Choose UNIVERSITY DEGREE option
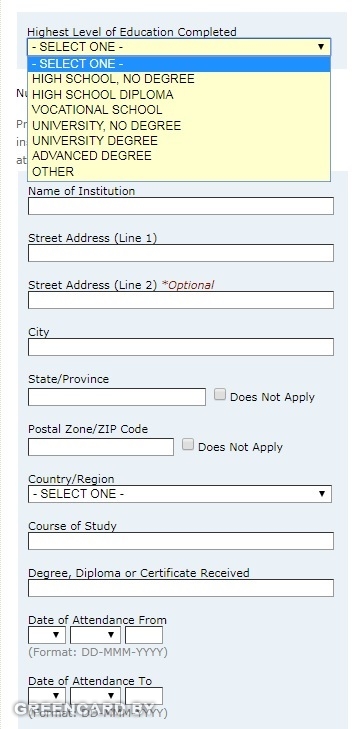Image resolution: width=364 pixels, height=729 pixels. coord(179,140)
